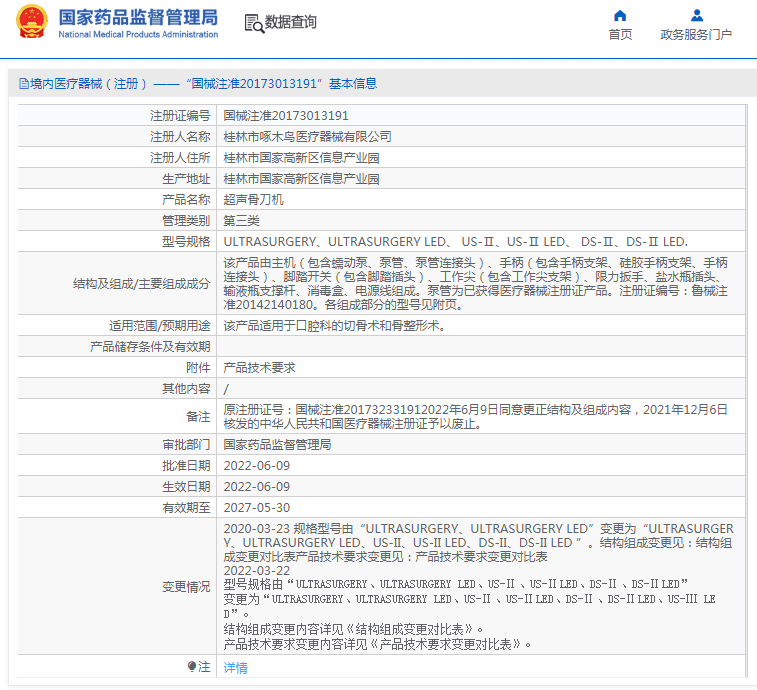Open 政务服务门户 user portal icon
The height and width of the screenshot is (690, 757).
click(x=697, y=15)
